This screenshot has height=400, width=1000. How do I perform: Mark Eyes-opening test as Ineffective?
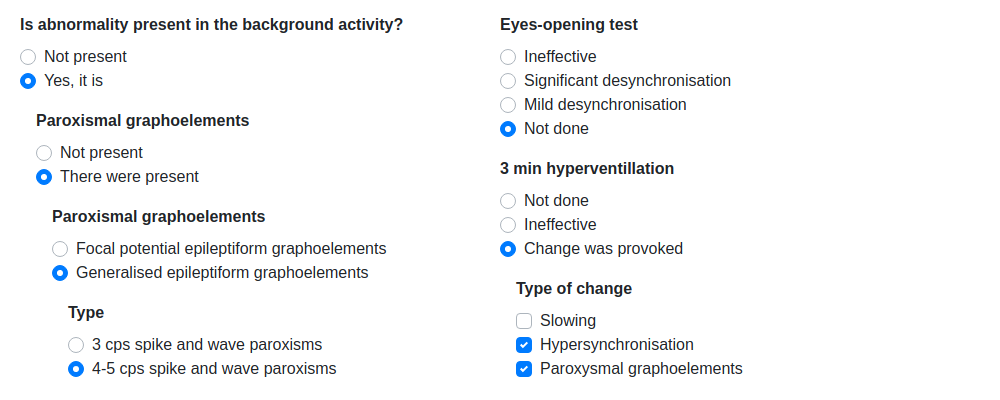pyautogui.click(x=508, y=57)
